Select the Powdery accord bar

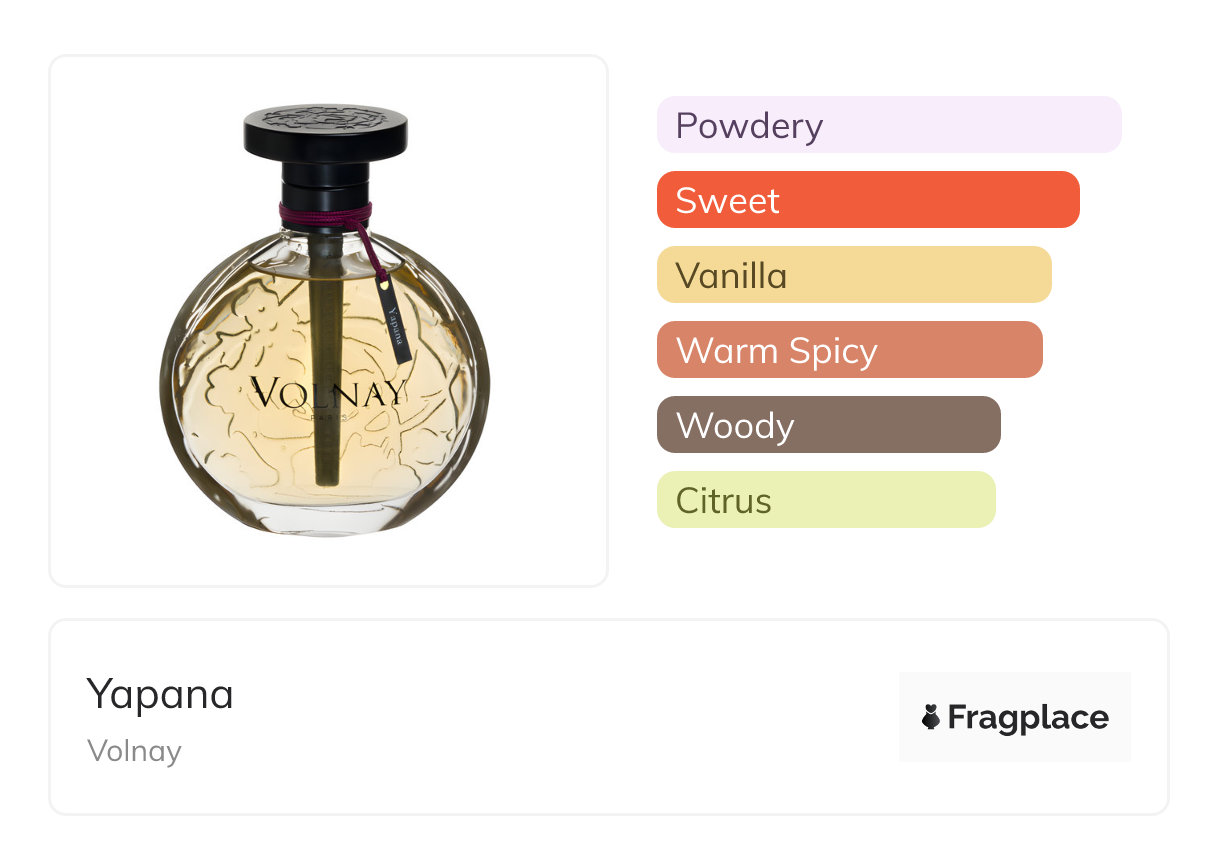pos(888,125)
